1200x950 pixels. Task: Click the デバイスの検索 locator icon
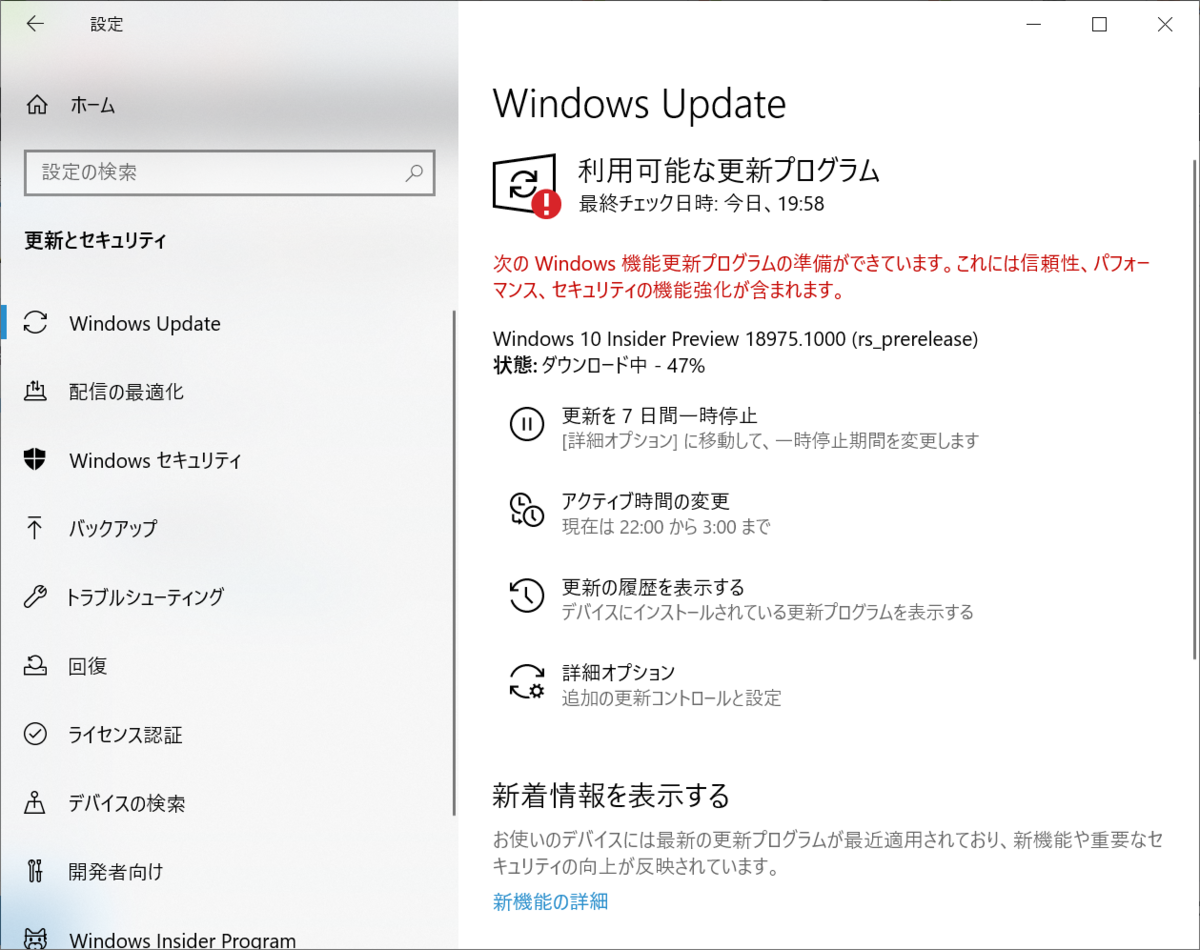tap(35, 803)
